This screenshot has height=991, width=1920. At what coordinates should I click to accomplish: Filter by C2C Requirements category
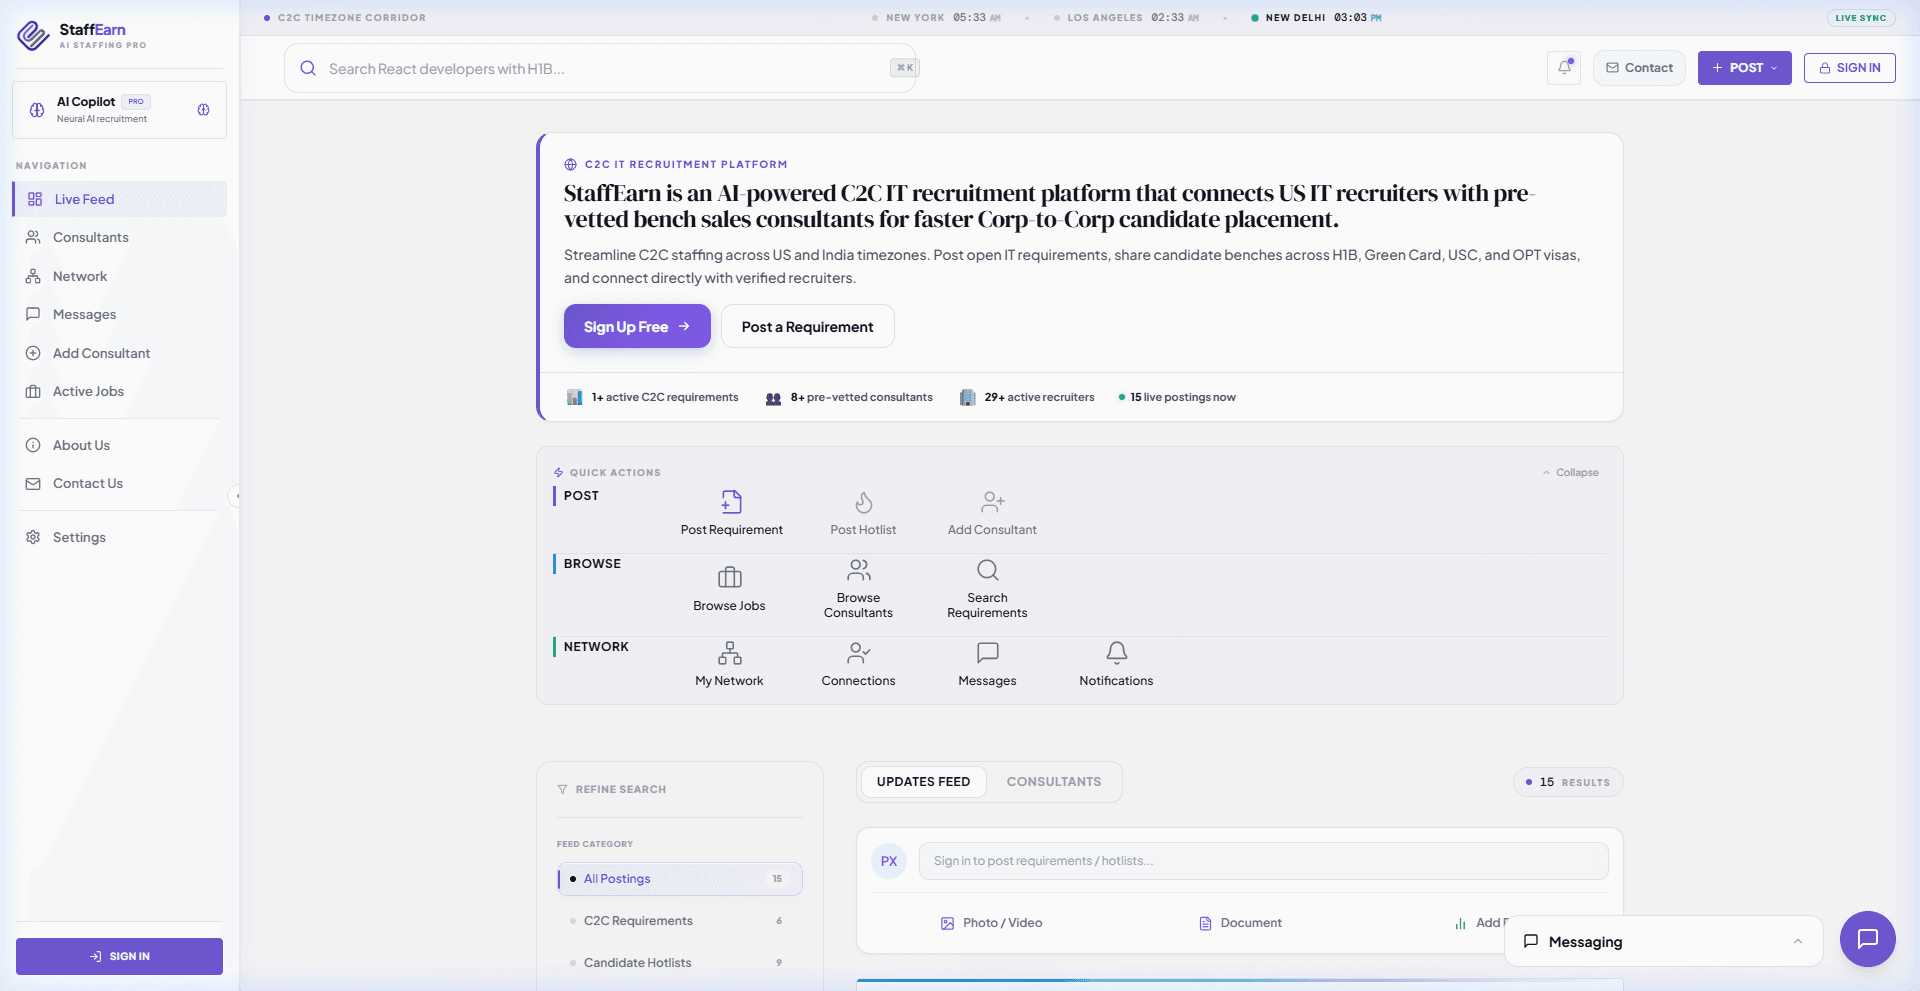(680, 921)
